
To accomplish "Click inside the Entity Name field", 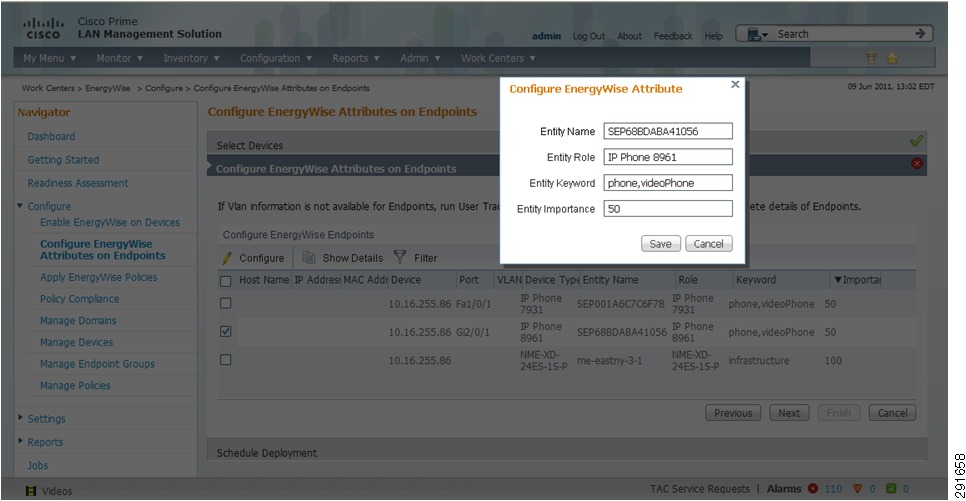I will 668,131.
